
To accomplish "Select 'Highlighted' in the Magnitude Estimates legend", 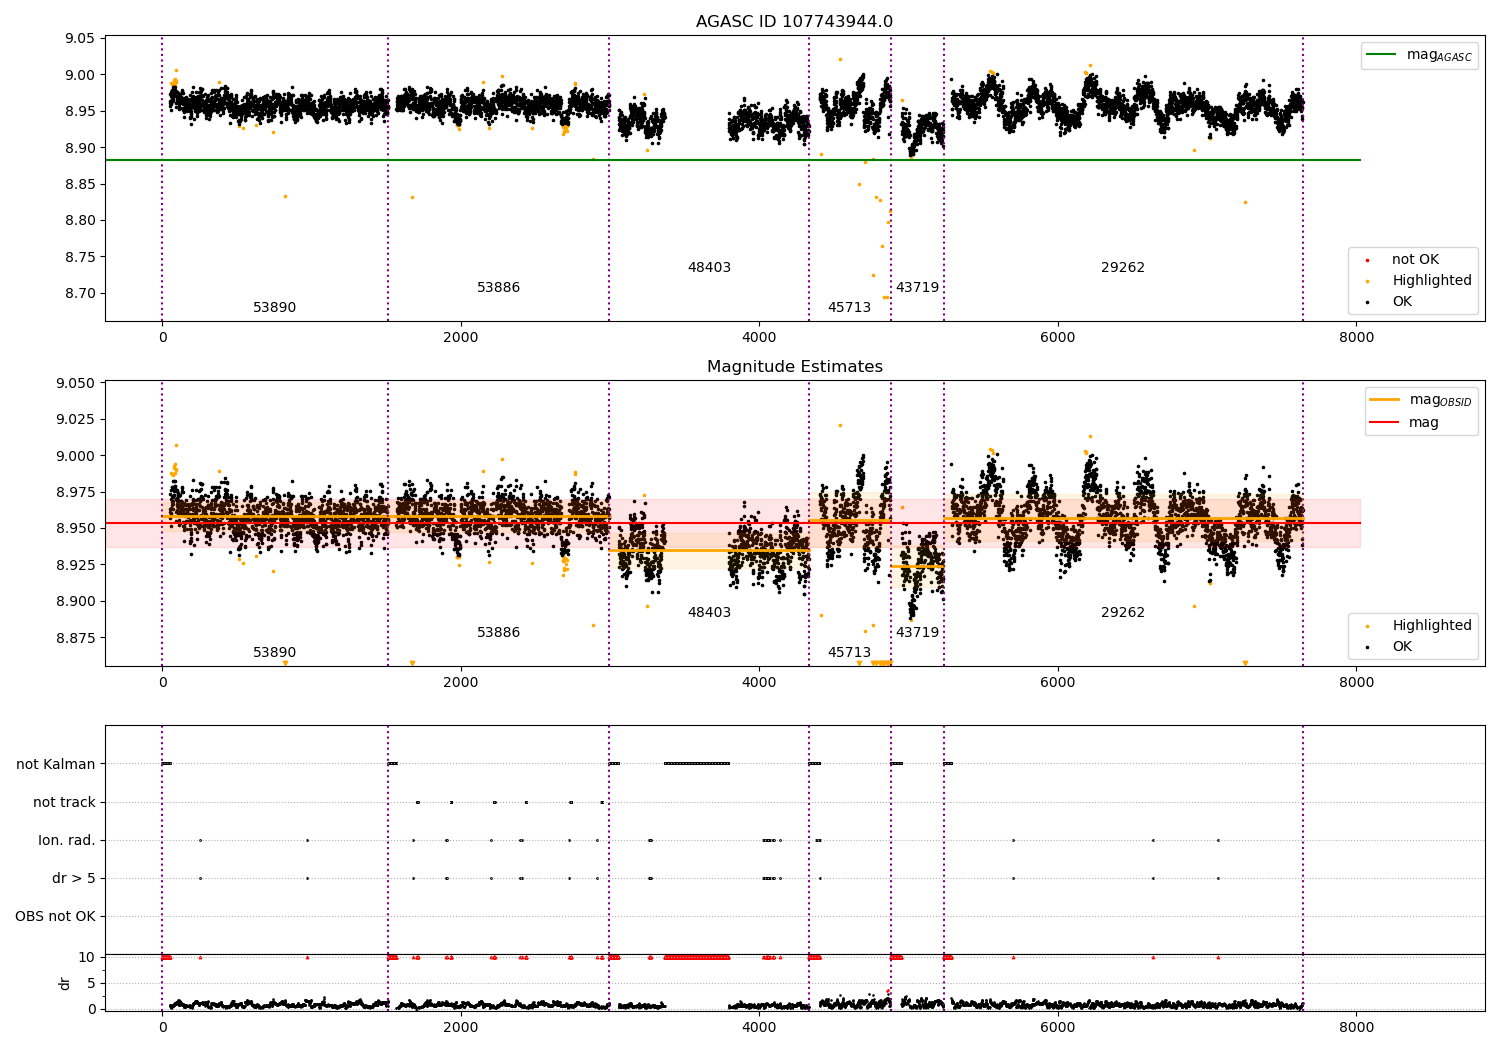I will point(1432,626).
